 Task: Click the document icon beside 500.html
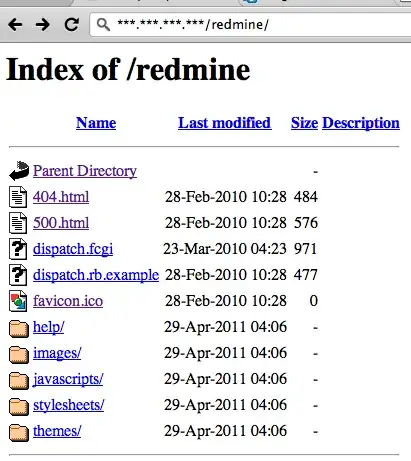coord(18,223)
